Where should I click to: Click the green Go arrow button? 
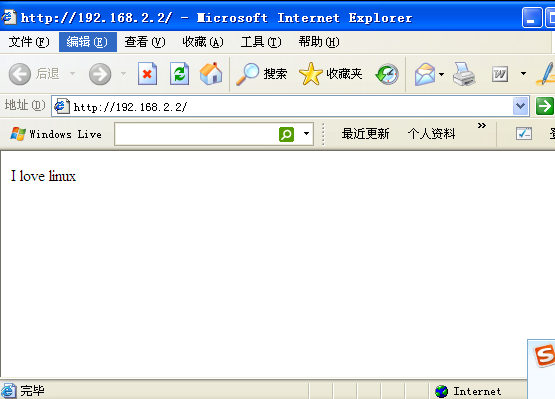pyautogui.click(x=544, y=106)
